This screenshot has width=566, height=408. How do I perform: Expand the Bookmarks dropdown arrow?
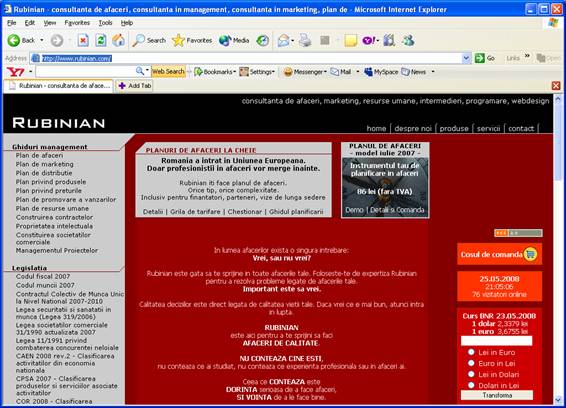[x=235, y=72]
